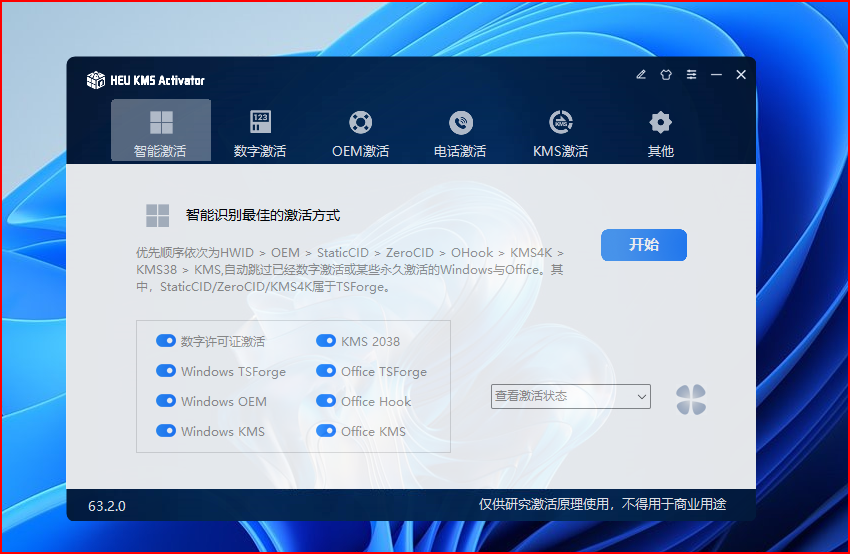Select the KMS激活 tab
This screenshot has width=850, height=554.
pos(561,133)
